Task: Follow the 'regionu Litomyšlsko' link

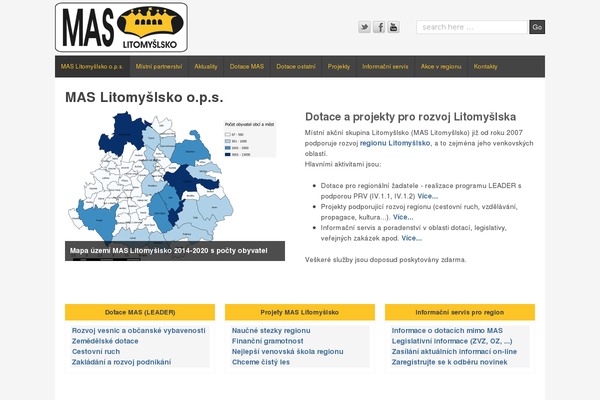Action: (x=395, y=143)
